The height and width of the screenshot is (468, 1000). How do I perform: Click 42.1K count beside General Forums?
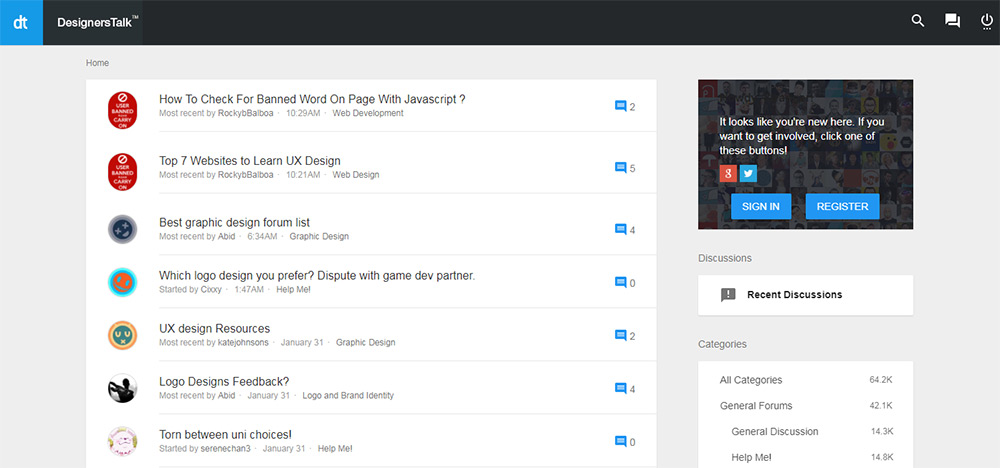(881, 406)
